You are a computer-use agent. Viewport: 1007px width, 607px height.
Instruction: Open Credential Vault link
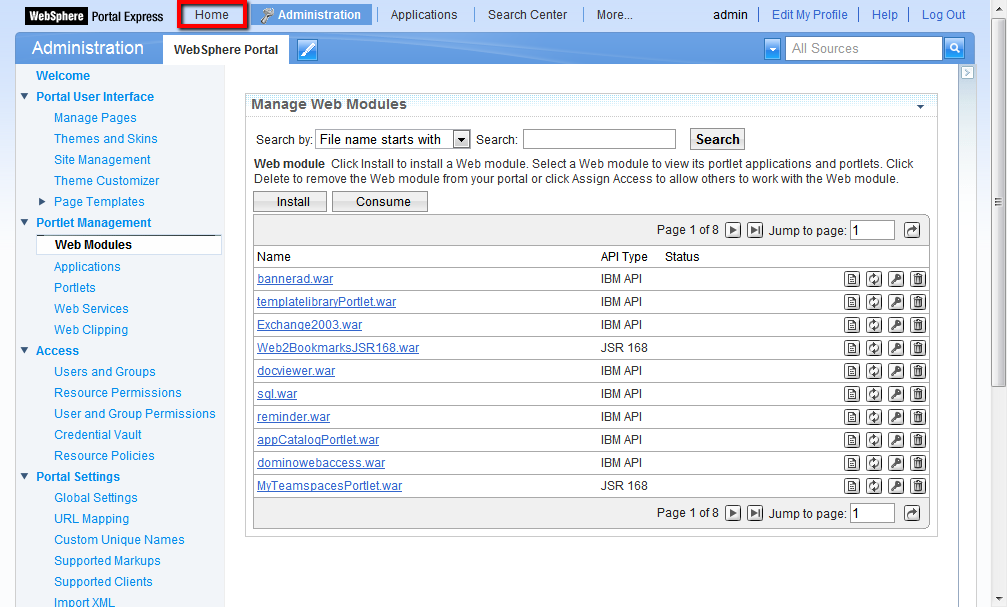tap(98, 435)
